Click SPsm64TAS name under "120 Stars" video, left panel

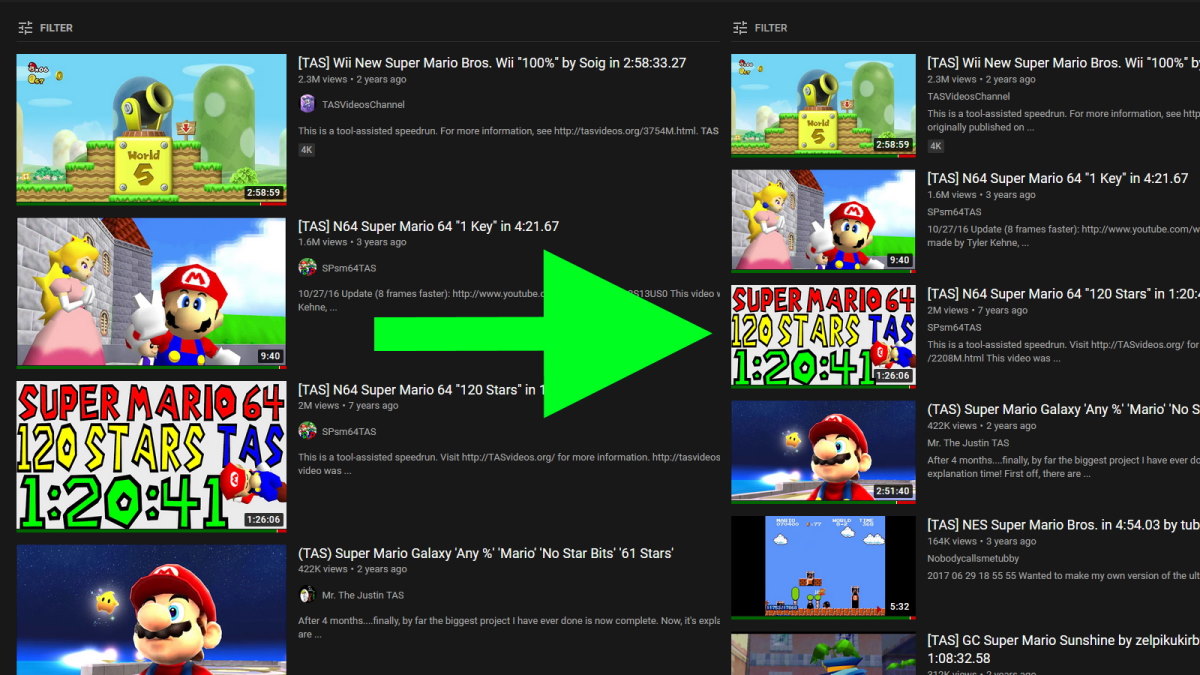click(349, 431)
